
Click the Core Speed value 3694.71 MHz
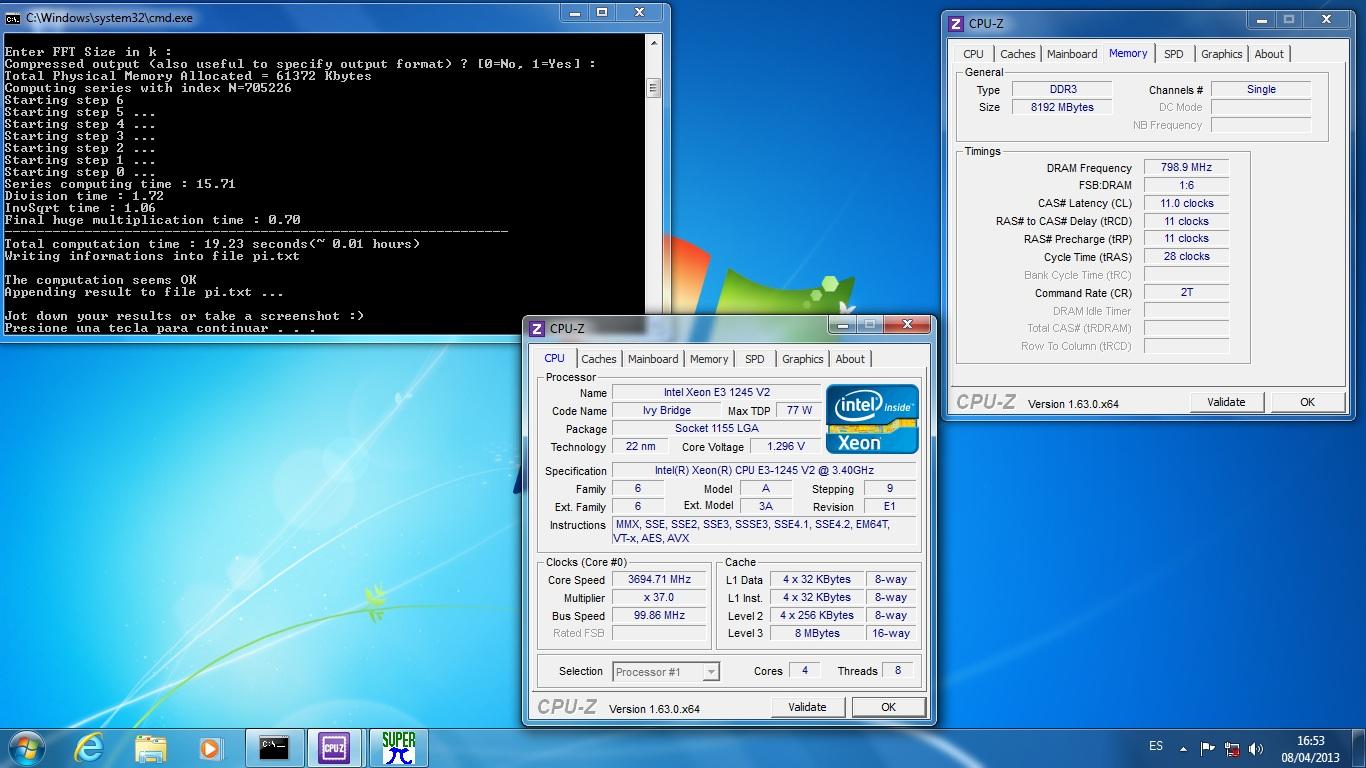[x=659, y=580]
